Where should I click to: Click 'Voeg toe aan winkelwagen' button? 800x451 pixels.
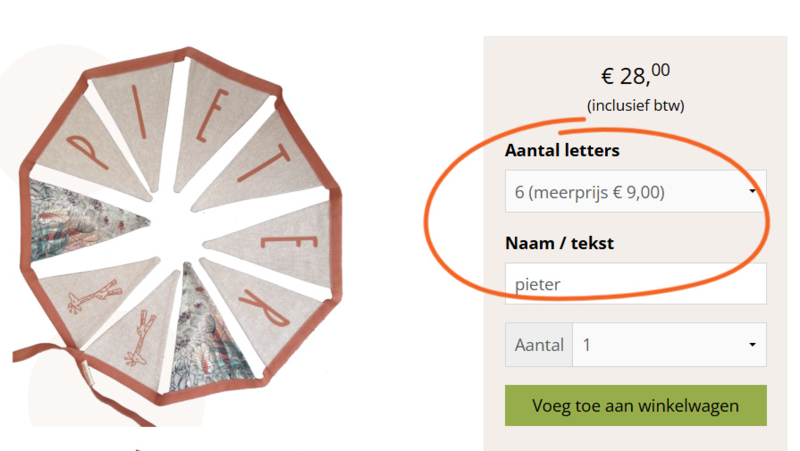pyautogui.click(x=636, y=406)
